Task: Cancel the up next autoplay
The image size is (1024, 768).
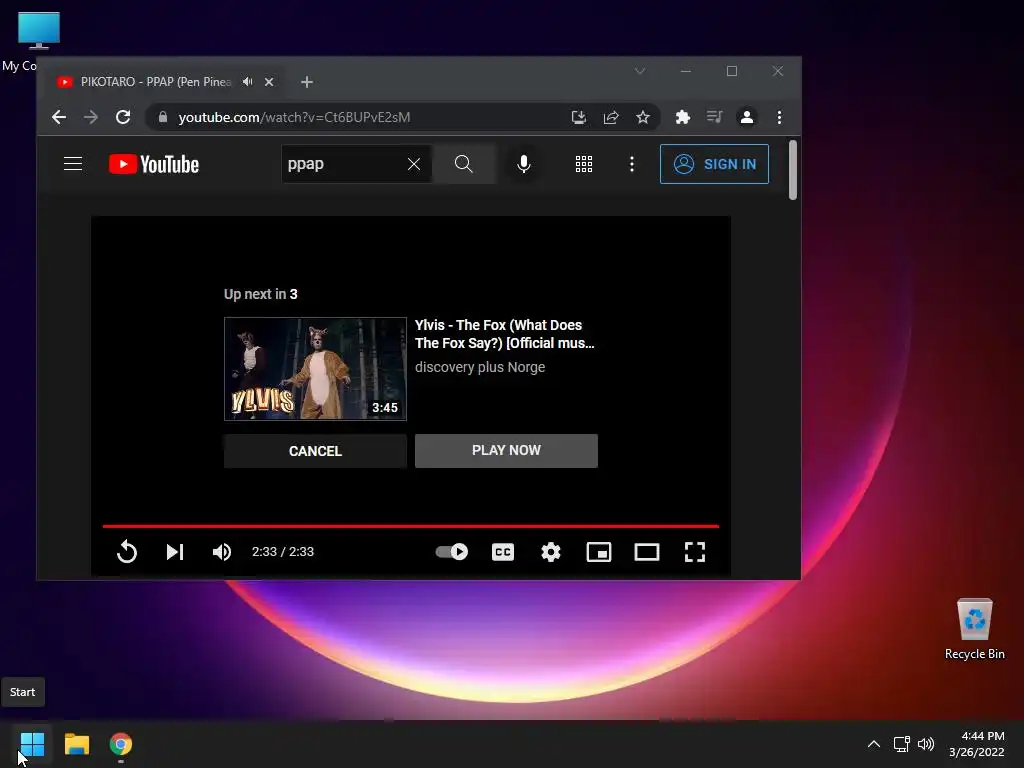Action: tap(315, 451)
